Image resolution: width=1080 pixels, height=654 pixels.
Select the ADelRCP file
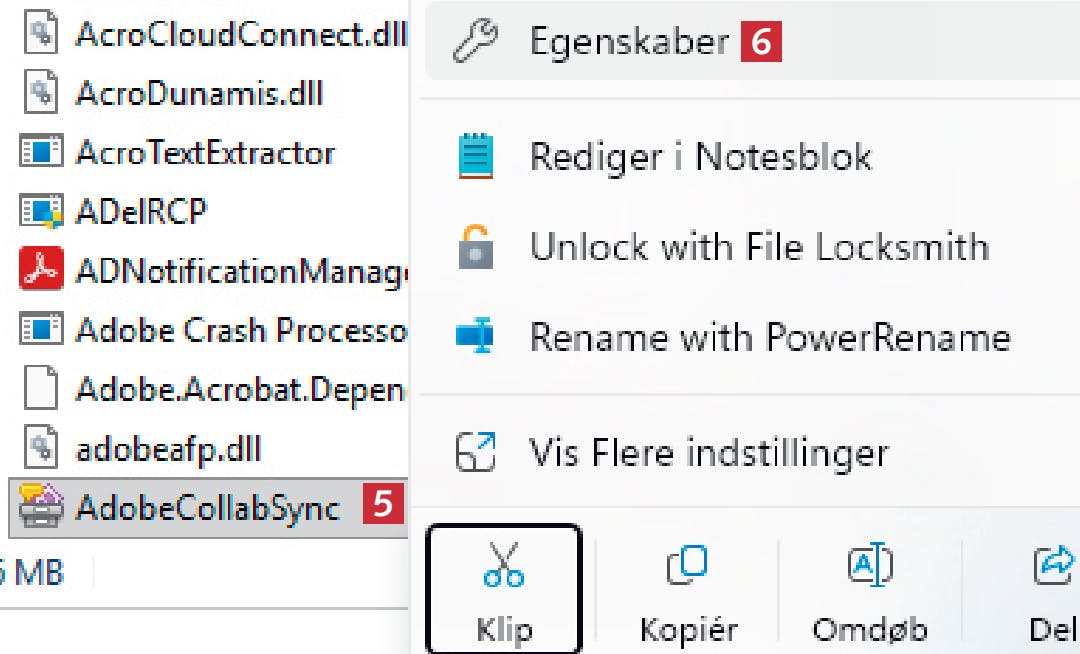click(x=140, y=211)
